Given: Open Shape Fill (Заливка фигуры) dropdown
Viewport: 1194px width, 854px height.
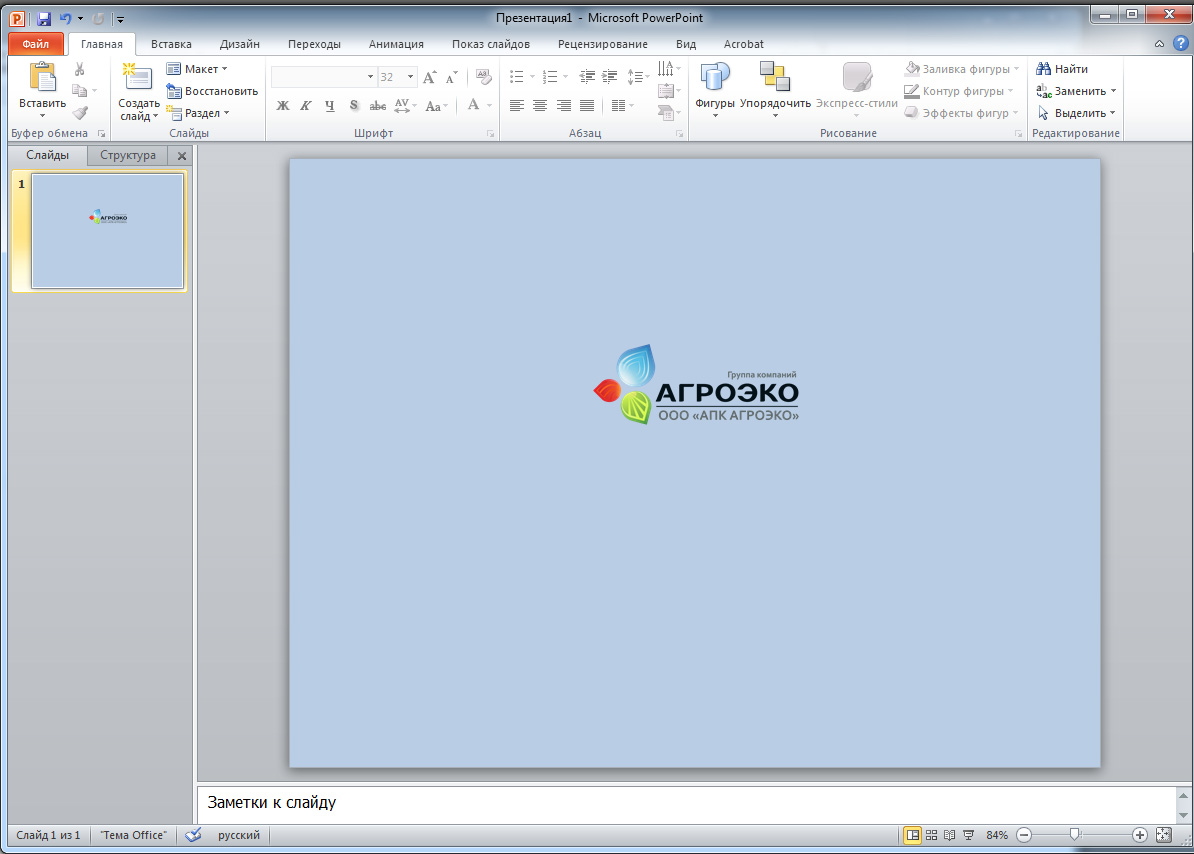Looking at the screenshot, I should coord(962,69).
